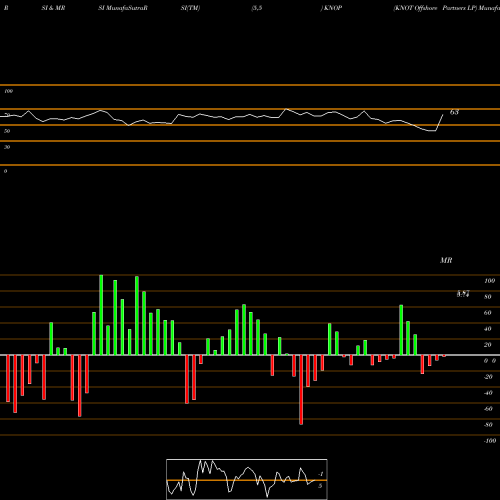Click the MR axis label '-60'

point(488,409)
